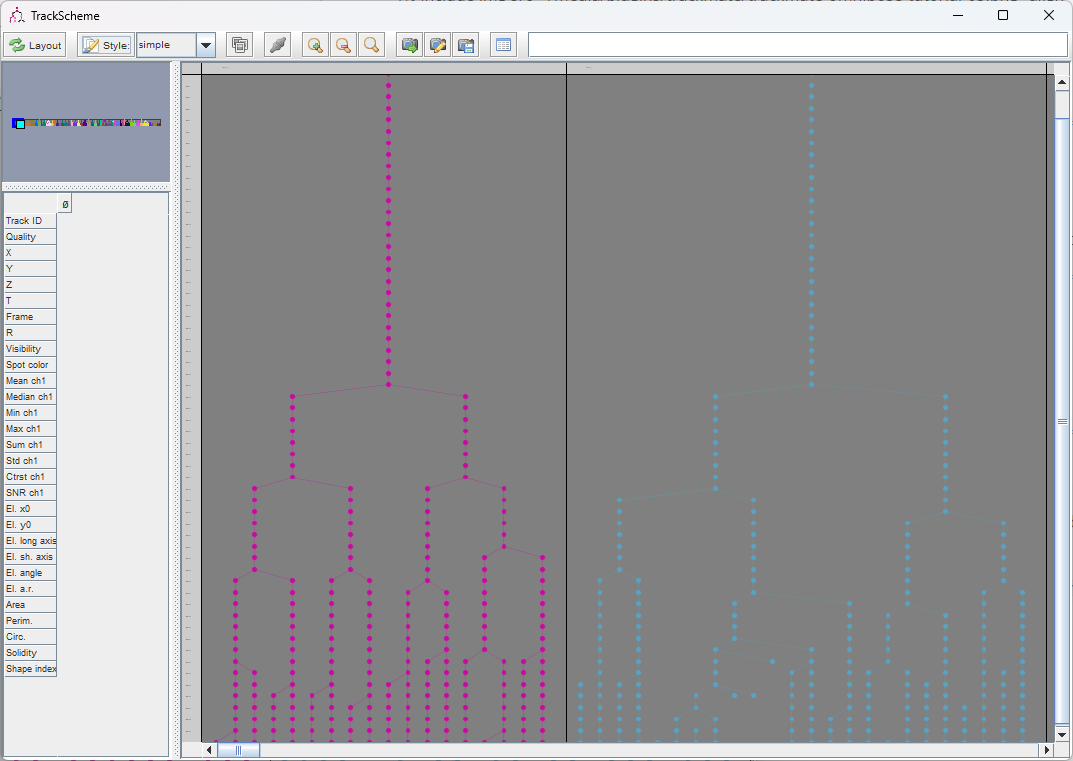Toggle the Ø average column button
This screenshot has width=1073, height=761.
64,202
